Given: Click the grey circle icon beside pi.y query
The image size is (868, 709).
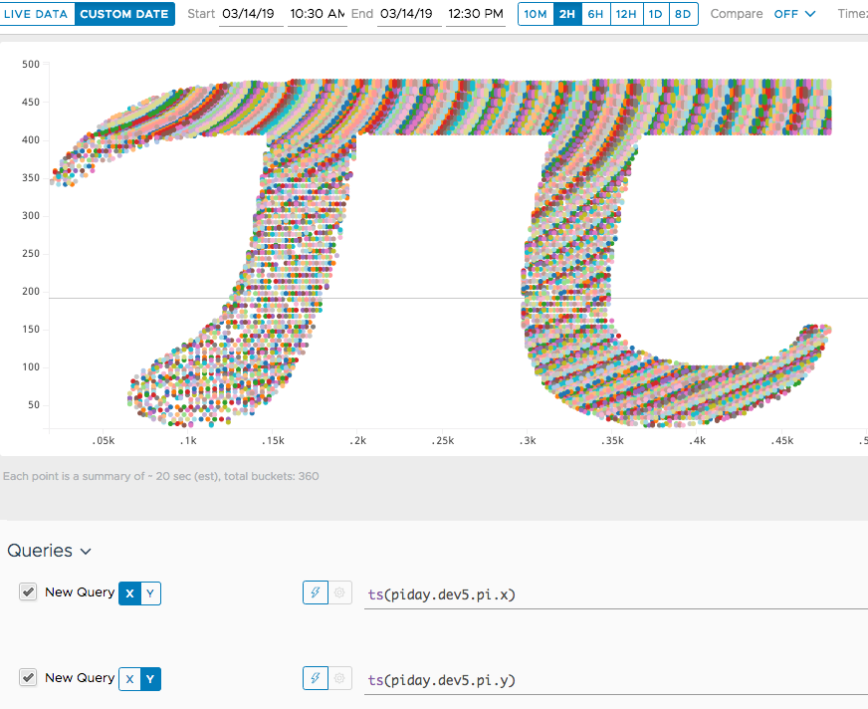Looking at the screenshot, I should point(340,679).
